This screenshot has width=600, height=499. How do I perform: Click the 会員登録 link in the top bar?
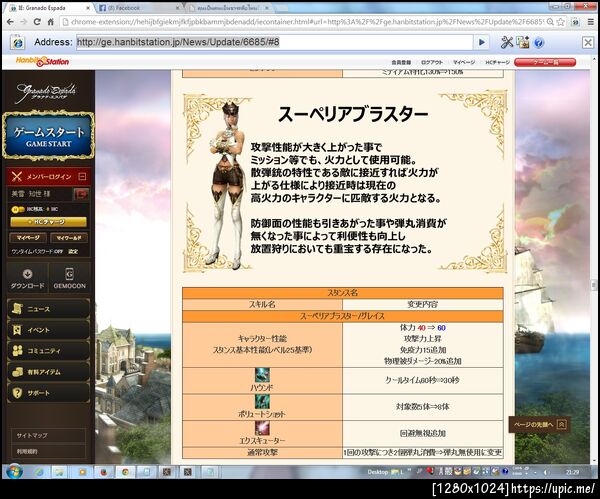click(401, 62)
